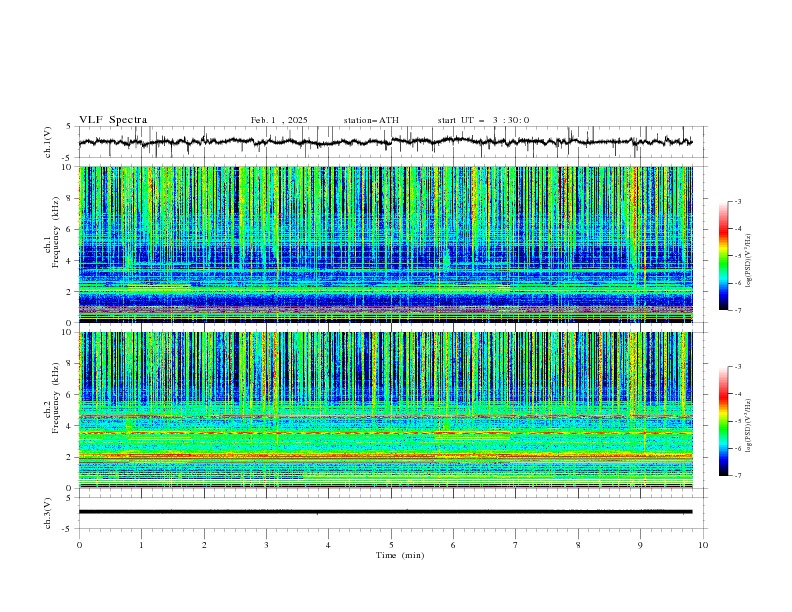The image size is (792, 612).
Task: Click the ch.1 spectrogram color scale bar
Action: pyautogui.click(x=723, y=256)
